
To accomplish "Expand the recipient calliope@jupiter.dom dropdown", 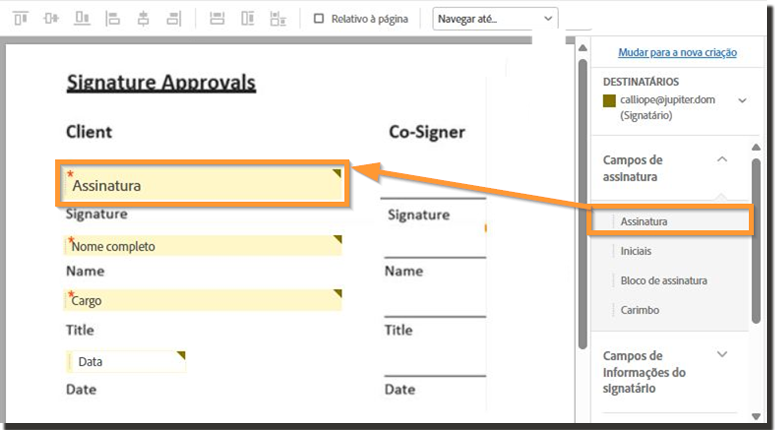I will [x=742, y=100].
